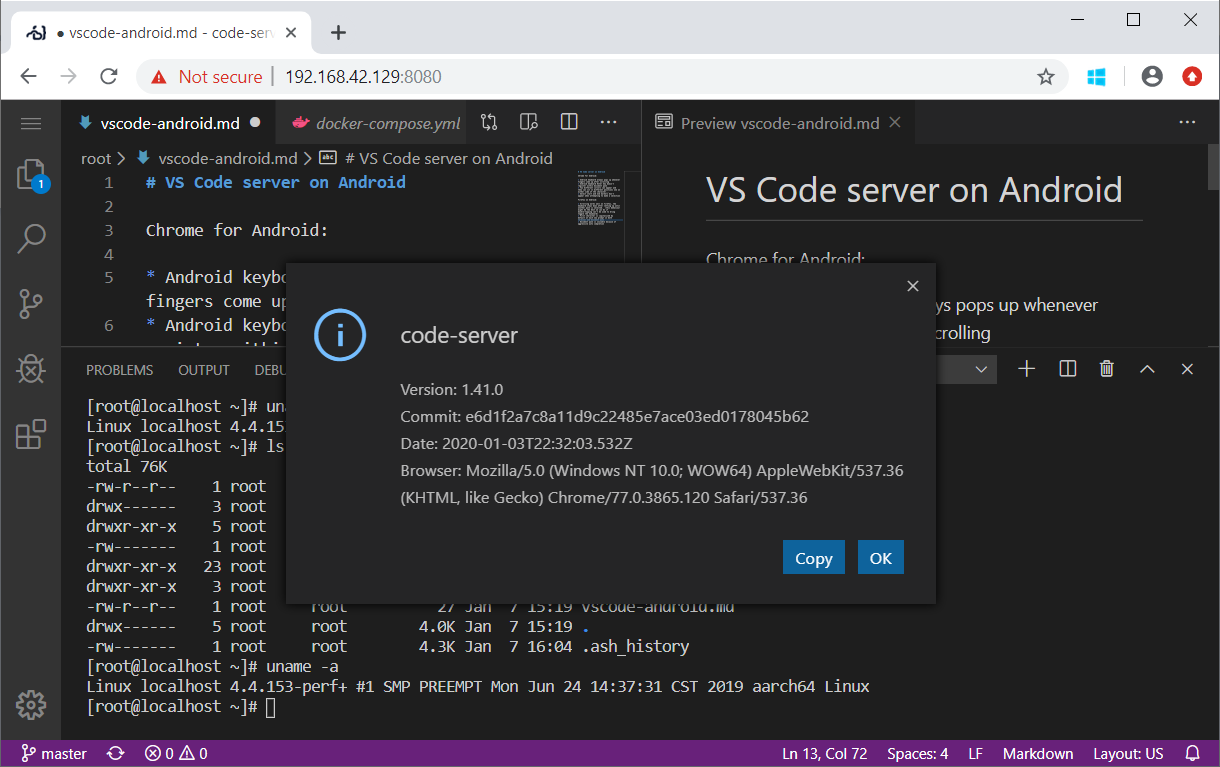Image resolution: width=1220 pixels, height=767 pixels.
Task: Open the hamburger application menu
Action: tap(31, 123)
